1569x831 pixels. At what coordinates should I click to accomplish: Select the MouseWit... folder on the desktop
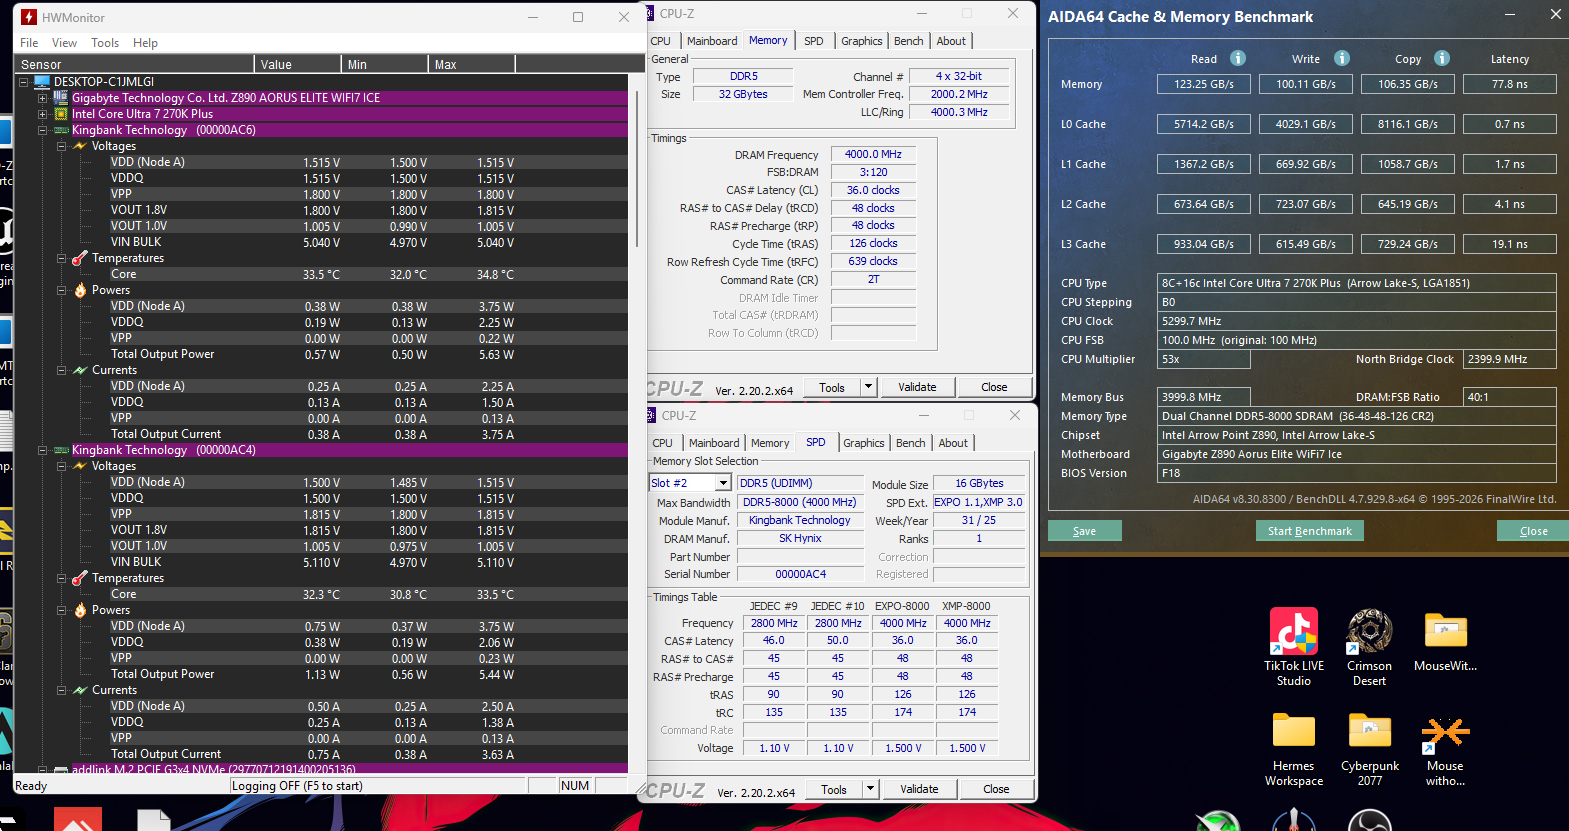[1446, 642]
